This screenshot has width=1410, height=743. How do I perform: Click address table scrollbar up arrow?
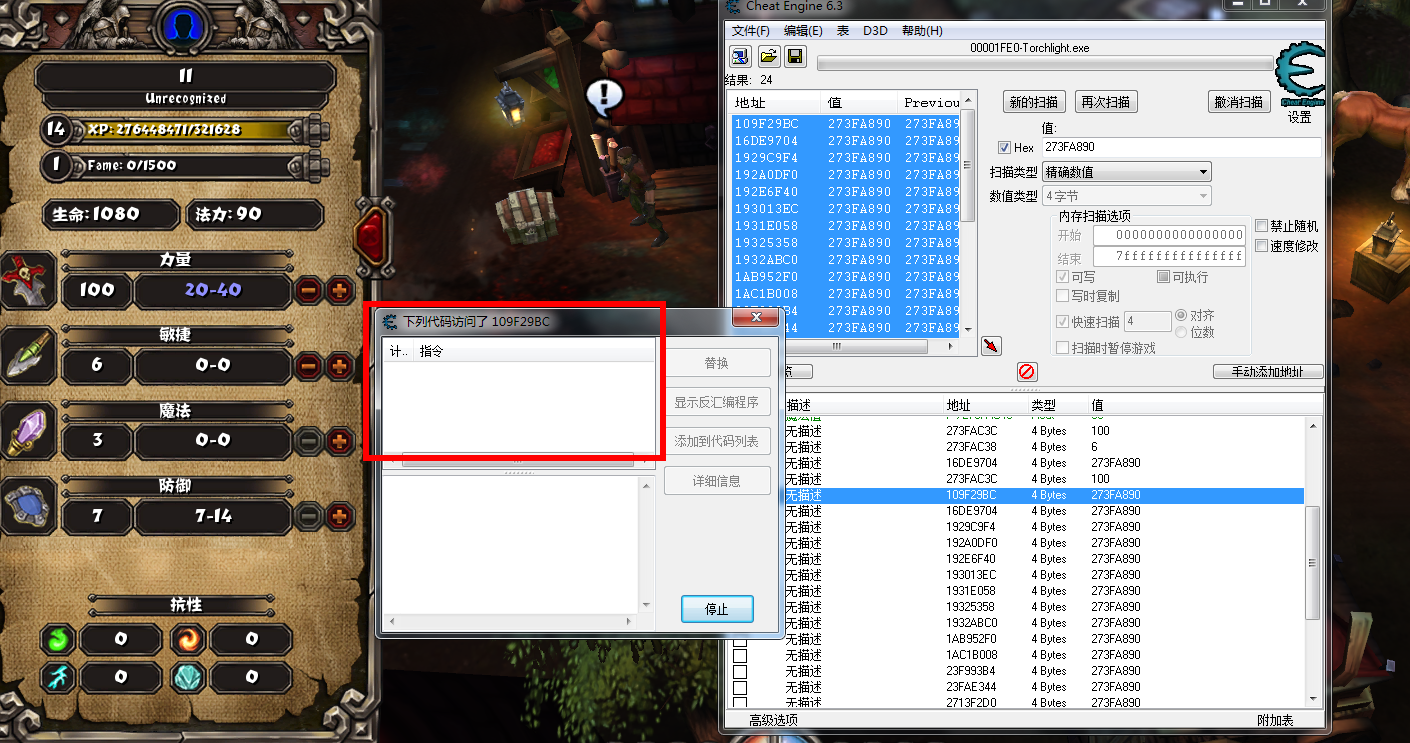point(1312,426)
